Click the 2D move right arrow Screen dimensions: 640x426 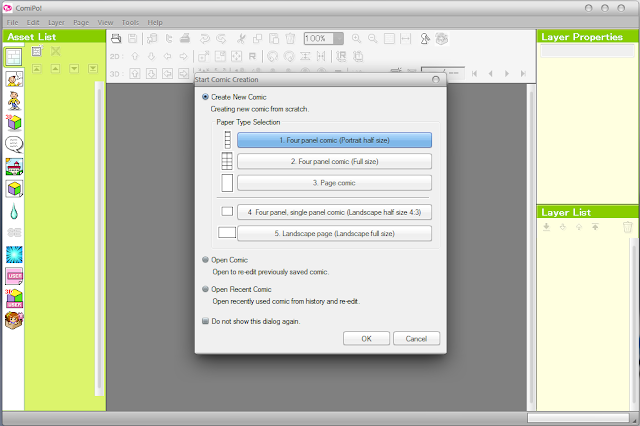click(x=184, y=56)
